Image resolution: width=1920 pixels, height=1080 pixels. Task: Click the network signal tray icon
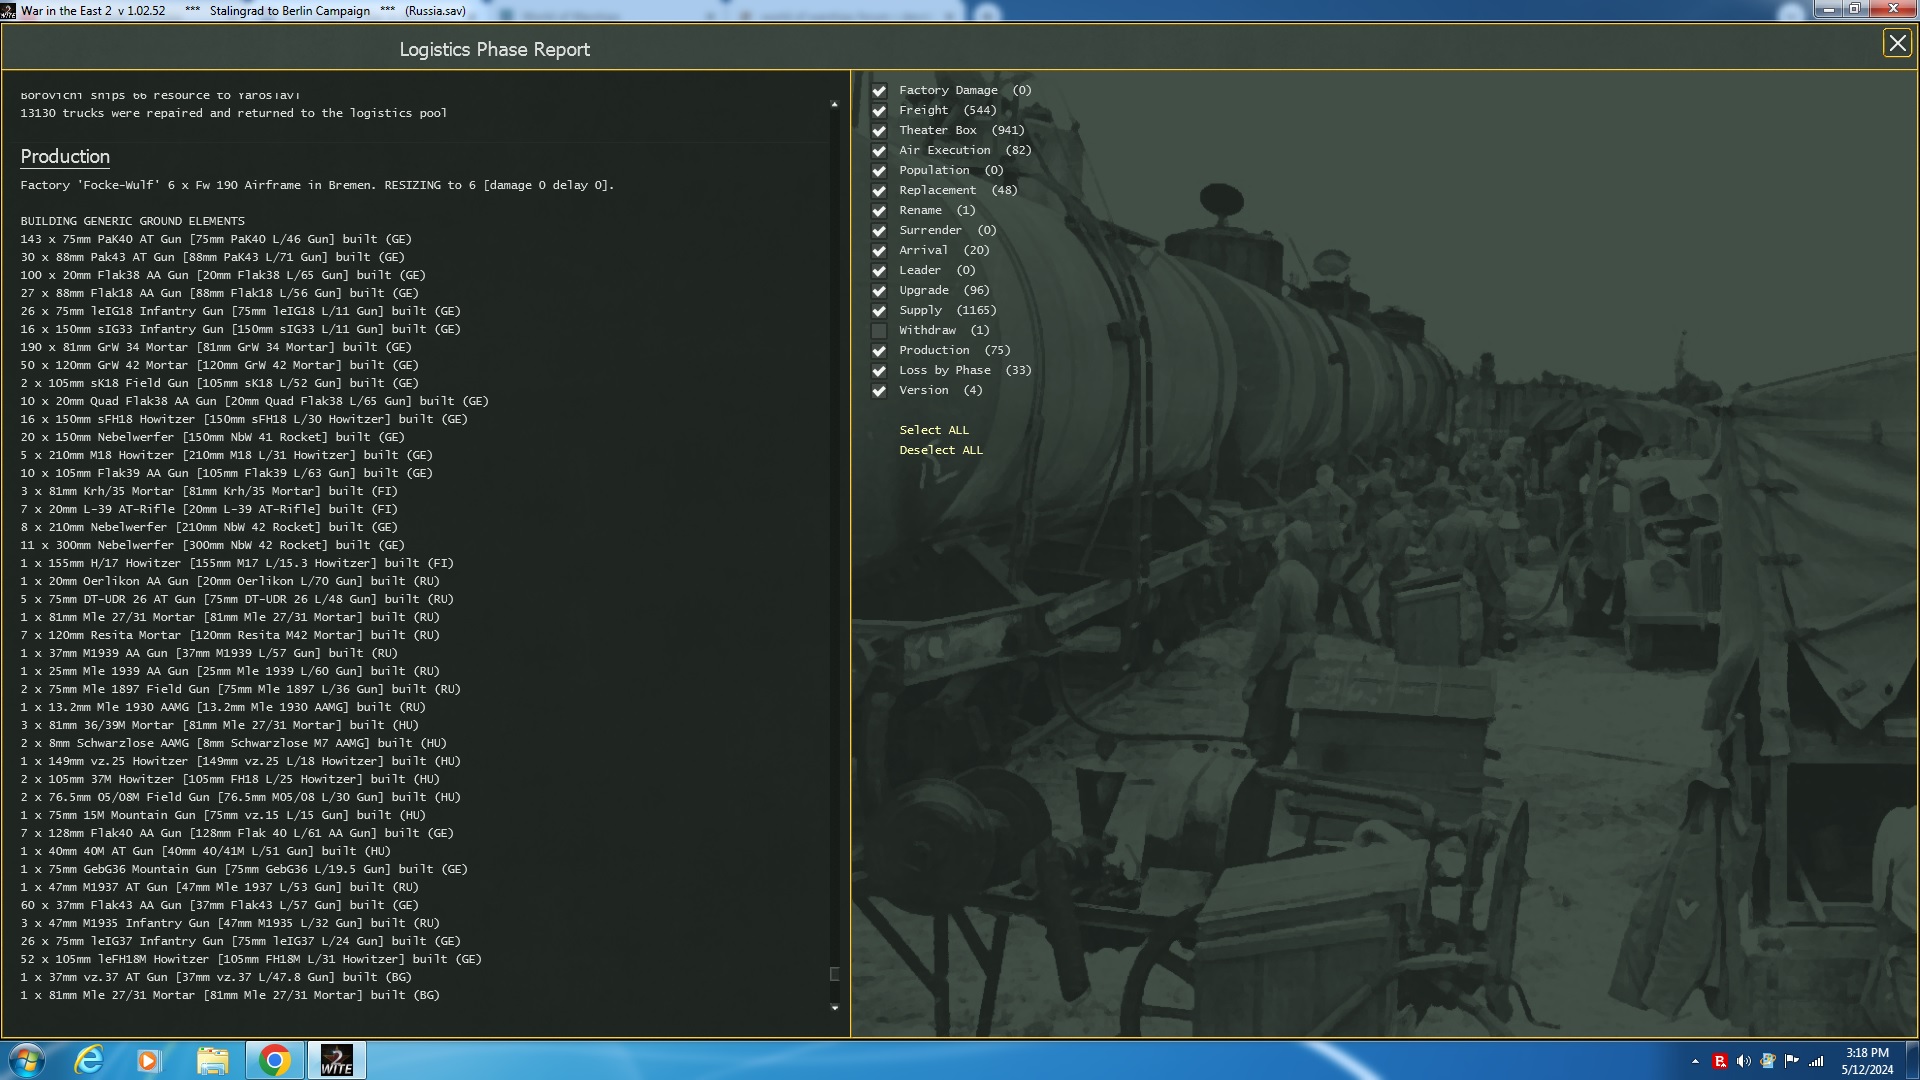tap(1816, 1061)
